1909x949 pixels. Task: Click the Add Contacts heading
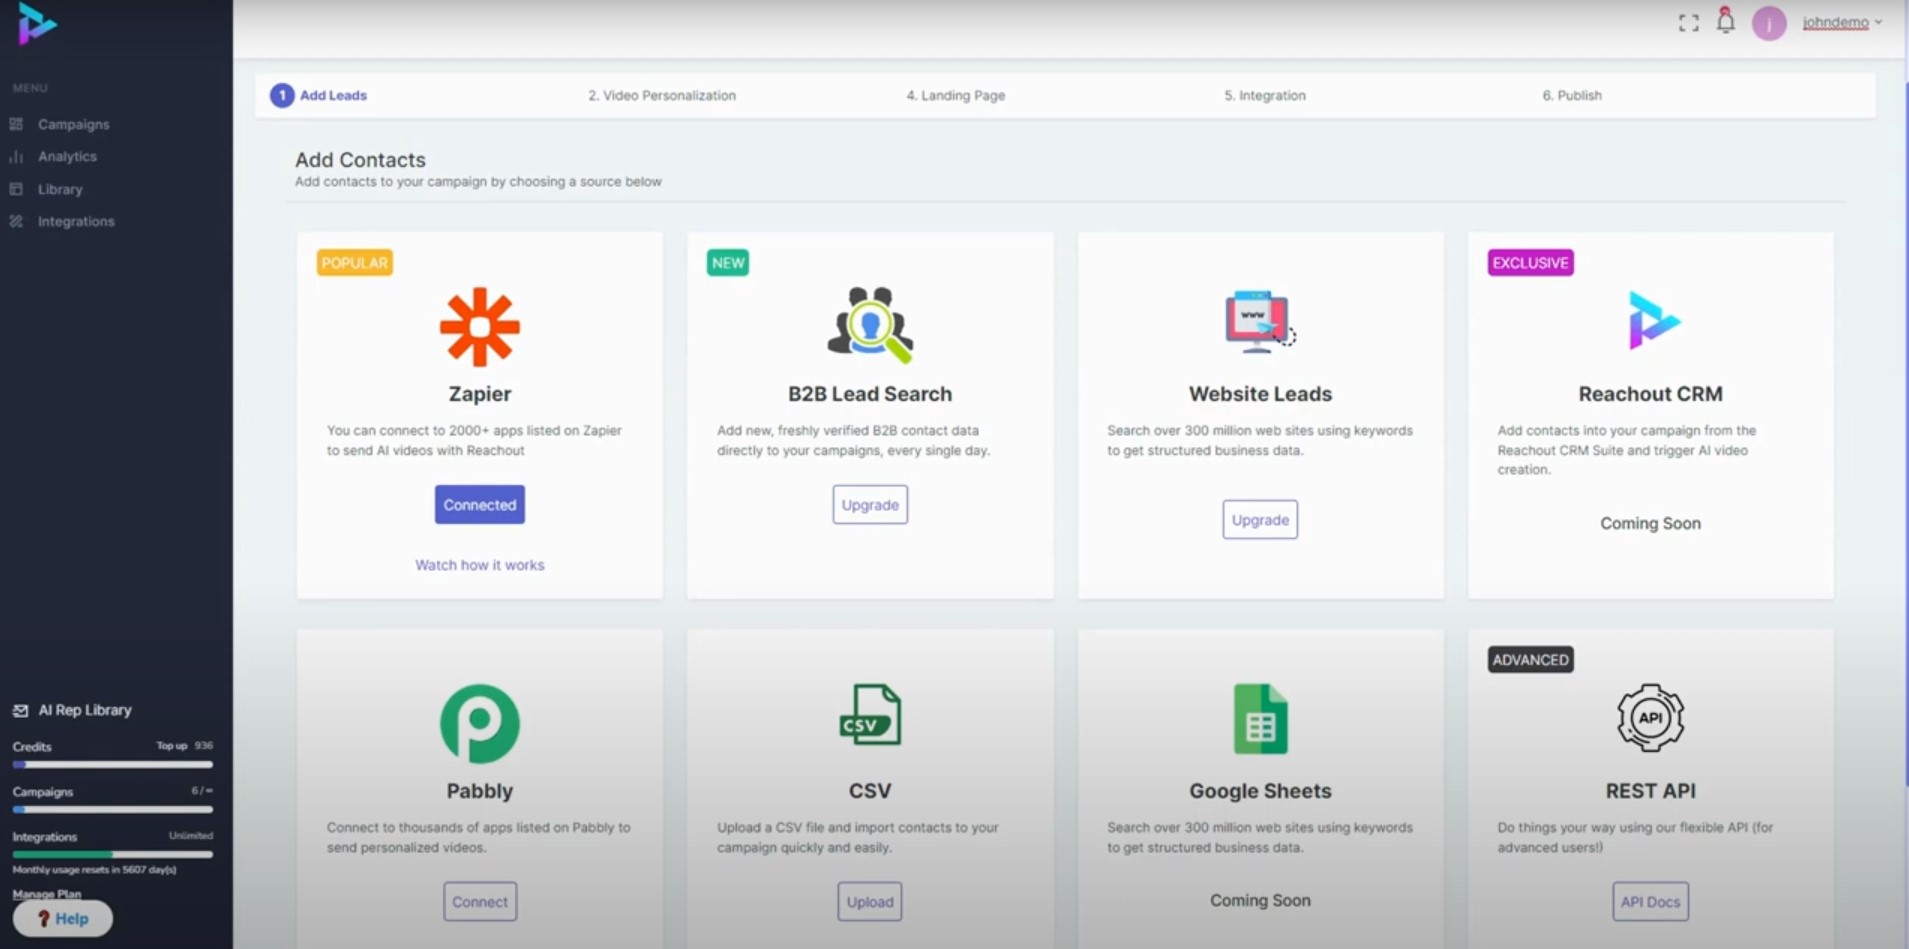360,160
